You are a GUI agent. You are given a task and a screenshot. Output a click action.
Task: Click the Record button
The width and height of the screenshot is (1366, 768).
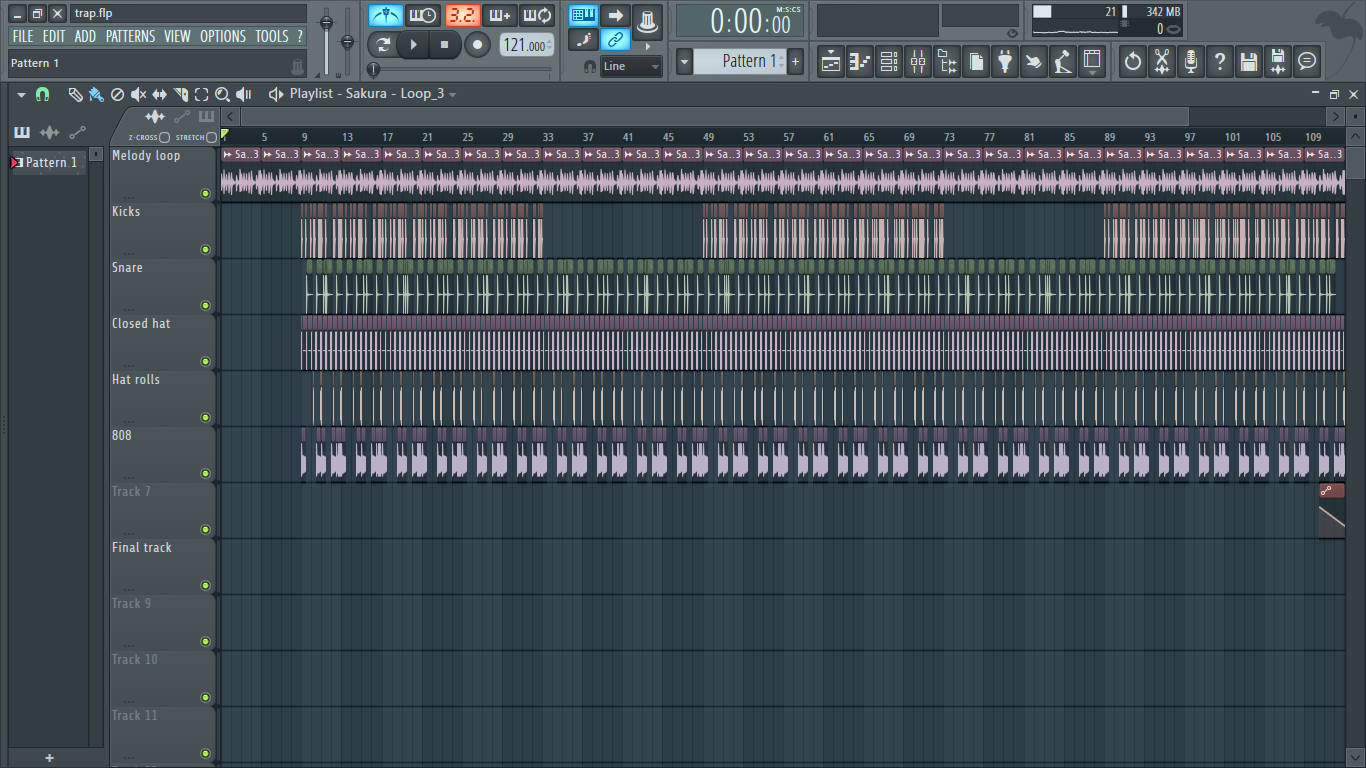pyautogui.click(x=478, y=45)
